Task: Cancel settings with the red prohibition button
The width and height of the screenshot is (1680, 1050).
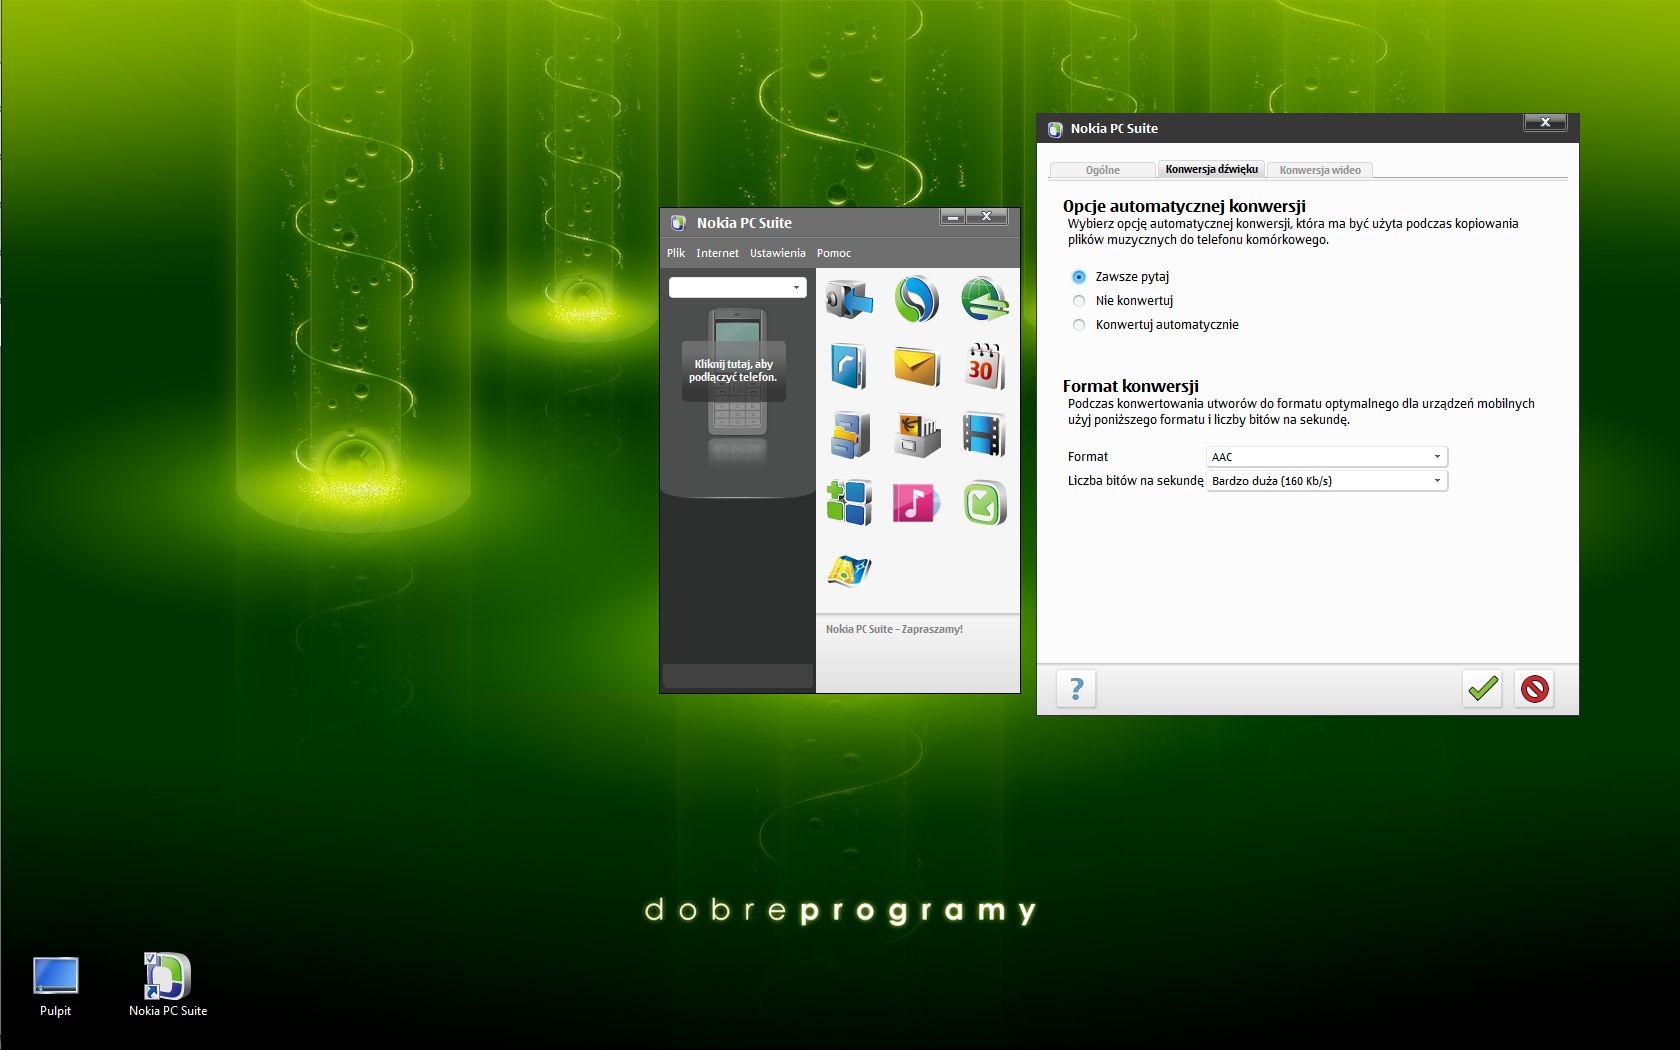Action: point(1534,688)
